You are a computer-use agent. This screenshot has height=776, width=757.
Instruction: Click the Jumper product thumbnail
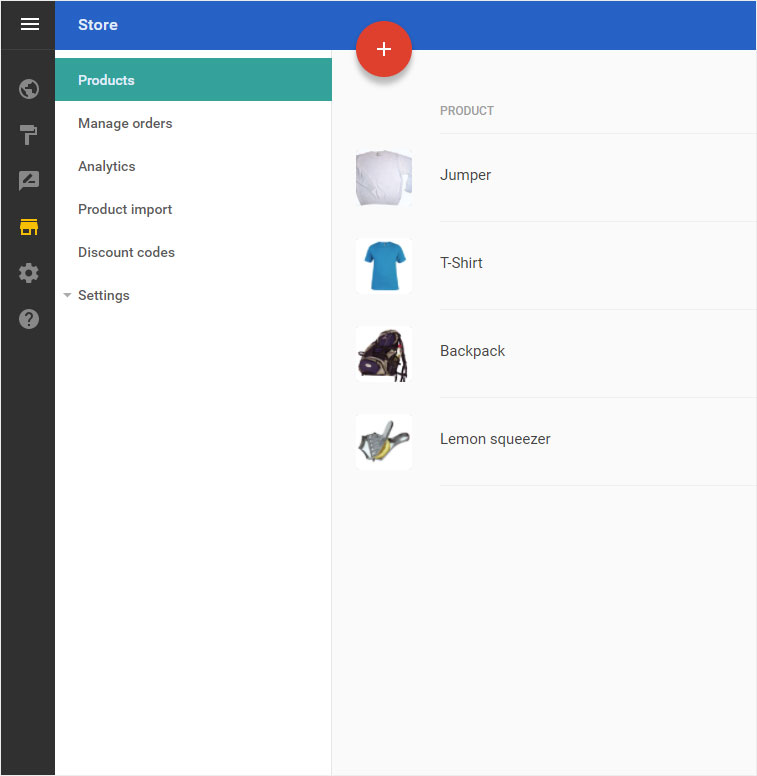[x=383, y=178]
